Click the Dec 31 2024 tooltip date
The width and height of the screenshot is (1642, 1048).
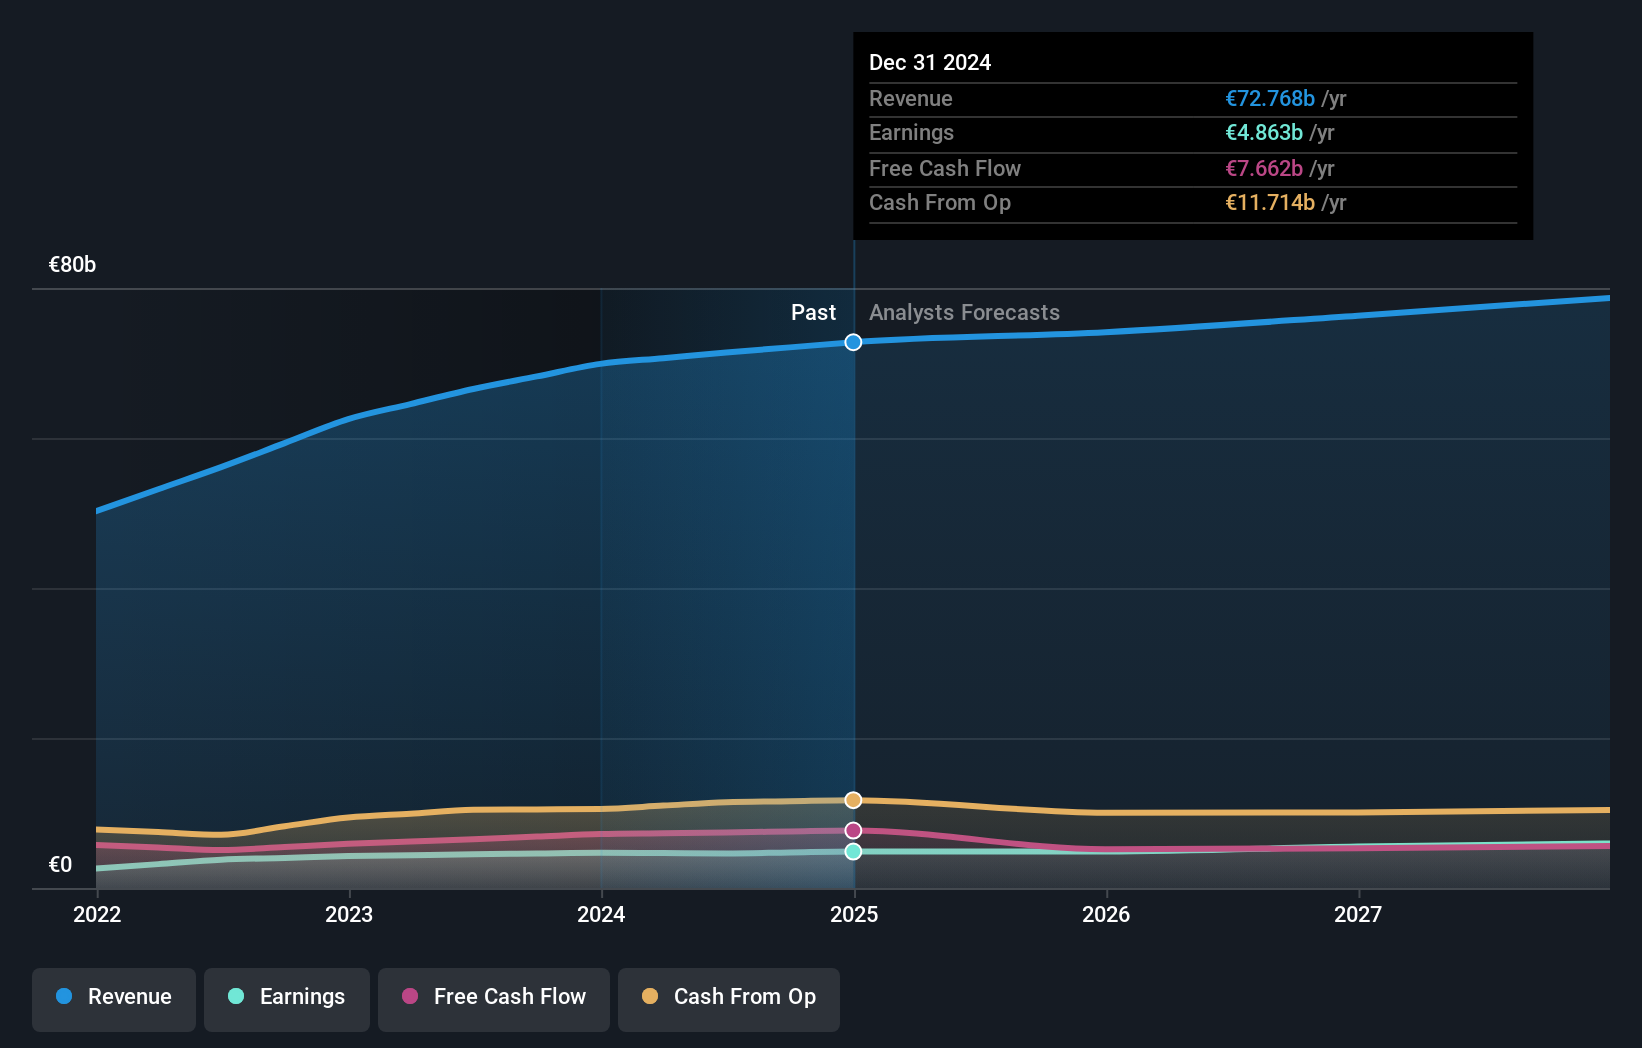click(x=930, y=63)
